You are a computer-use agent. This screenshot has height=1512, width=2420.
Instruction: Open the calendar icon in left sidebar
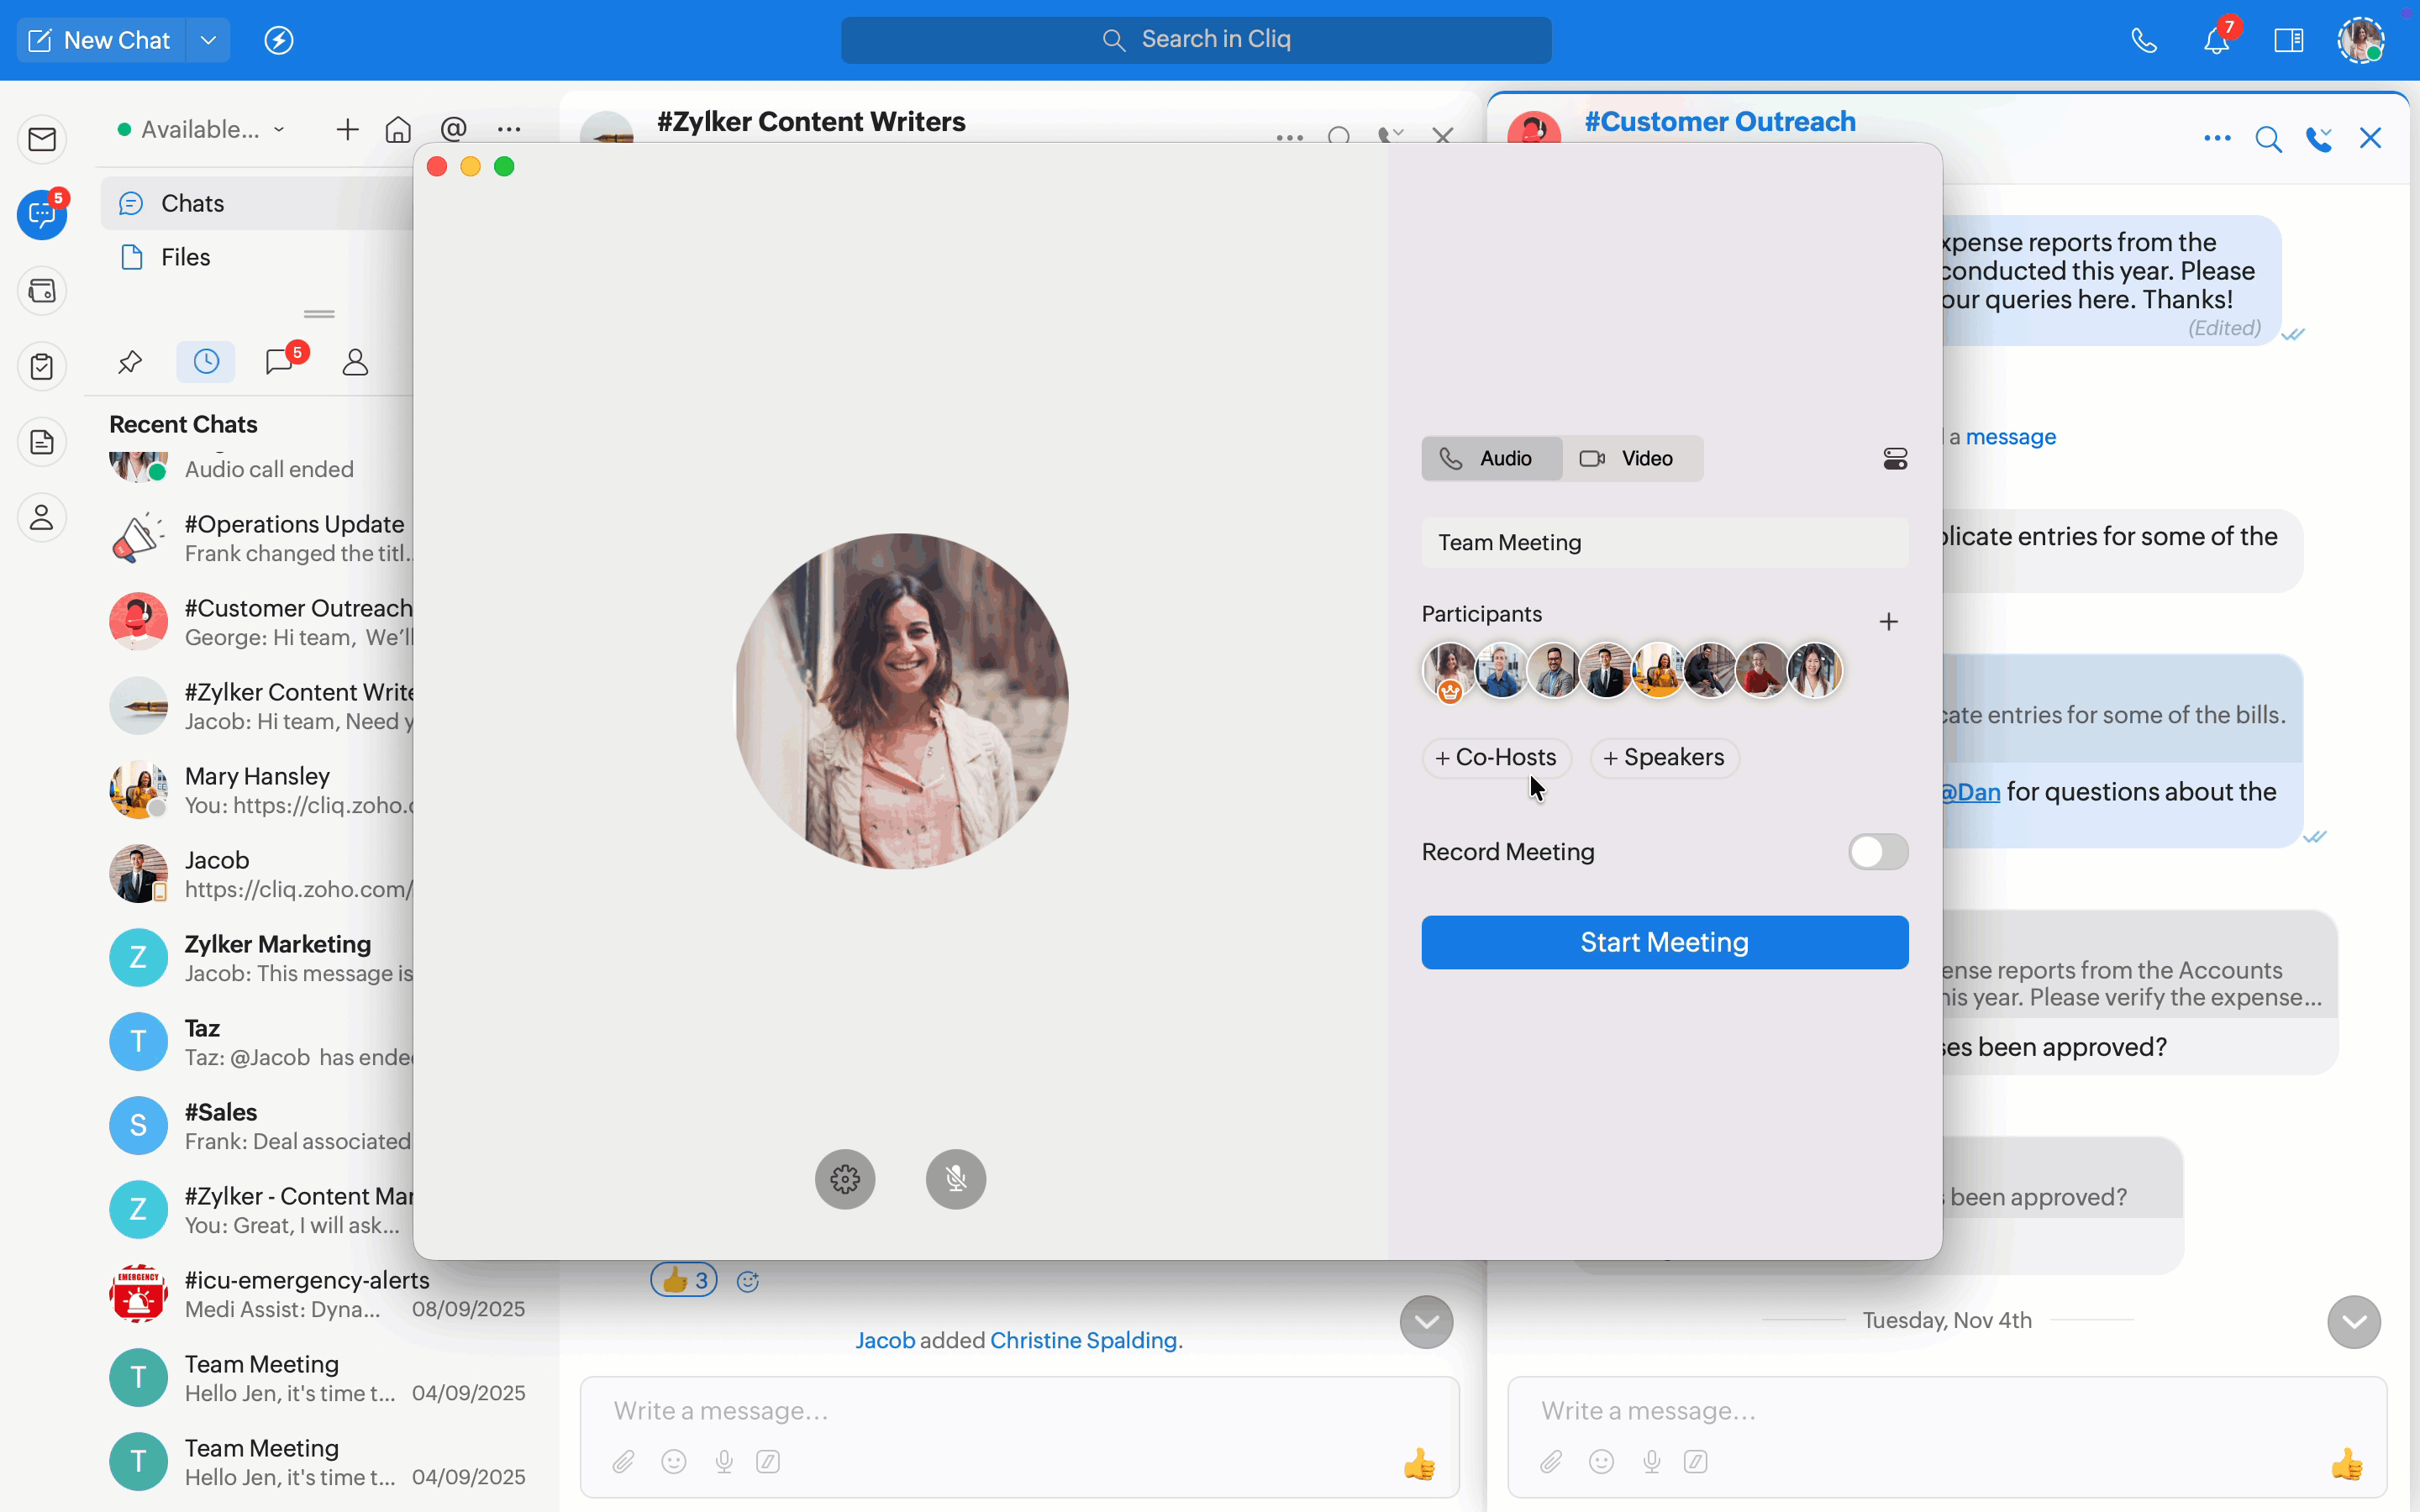42,291
